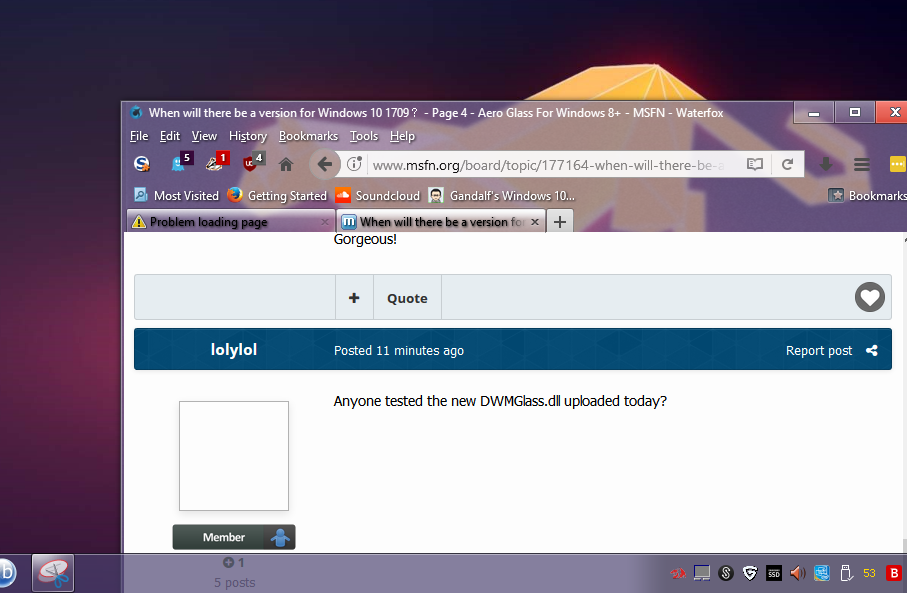Click the Intel graphics tray icon
Image resolution: width=907 pixels, height=593 pixels.
pyautogui.click(x=821, y=573)
